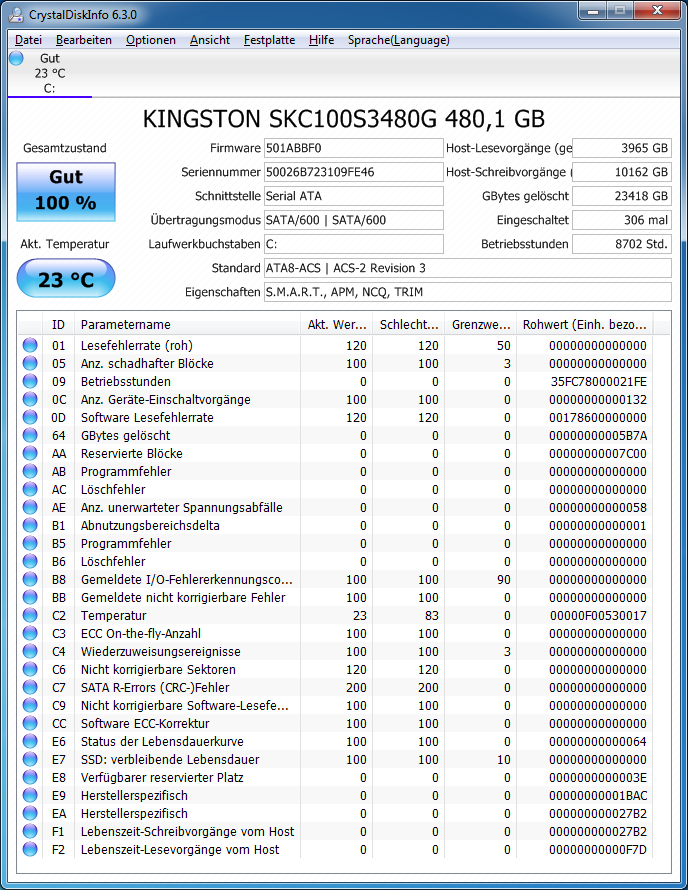Click the Laufwerkbuchstaben field C:
Viewport: 691px width, 890px height.
353,244
